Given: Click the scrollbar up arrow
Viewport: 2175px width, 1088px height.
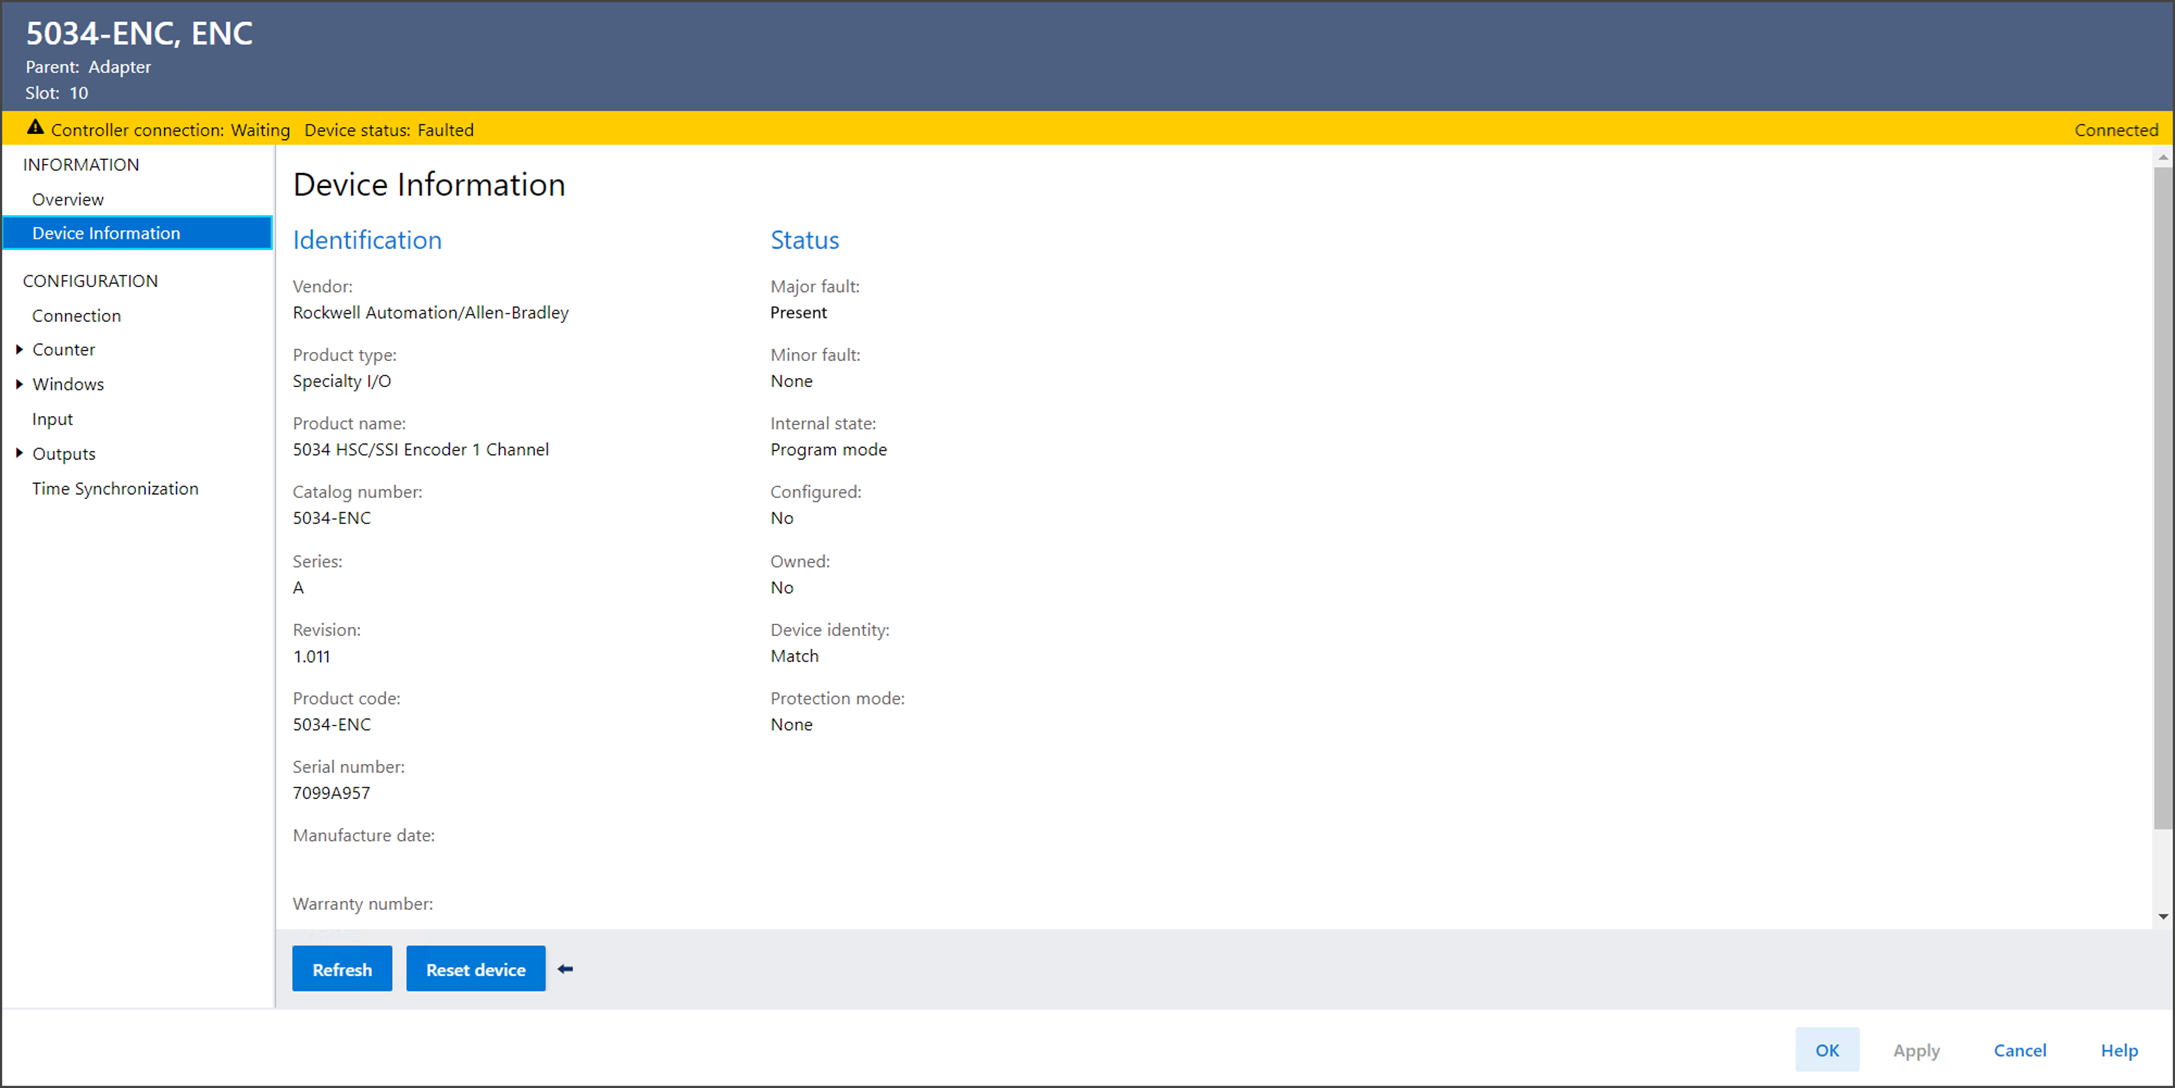Looking at the screenshot, I should tap(2163, 158).
